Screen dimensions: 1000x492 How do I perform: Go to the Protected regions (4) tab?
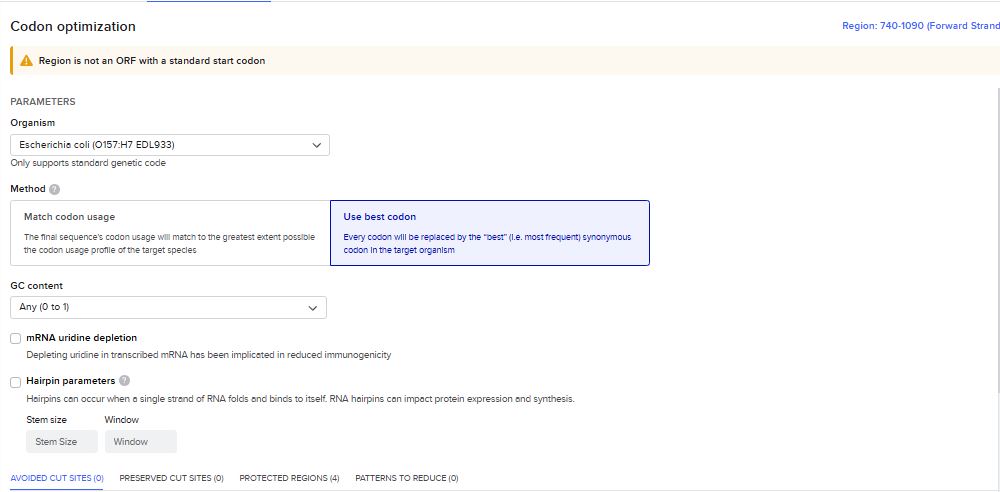tap(289, 478)
